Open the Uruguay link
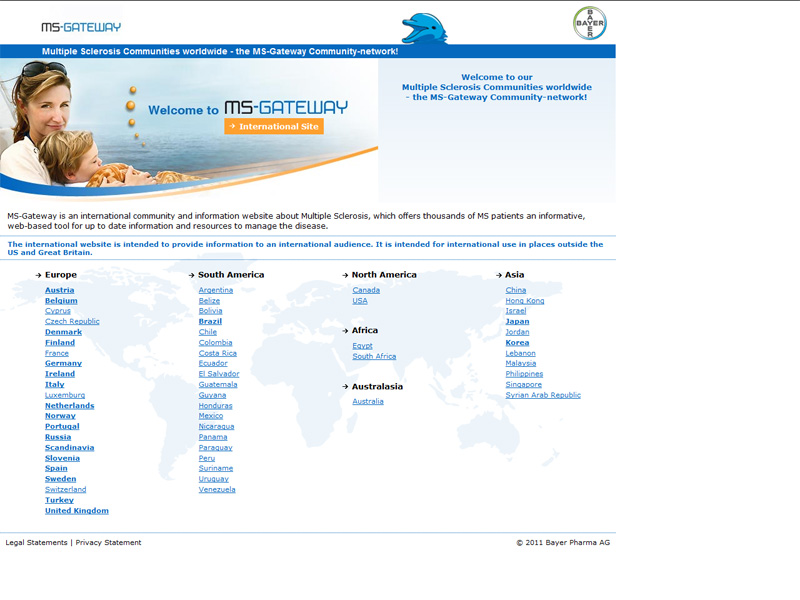 pos(214,479)
